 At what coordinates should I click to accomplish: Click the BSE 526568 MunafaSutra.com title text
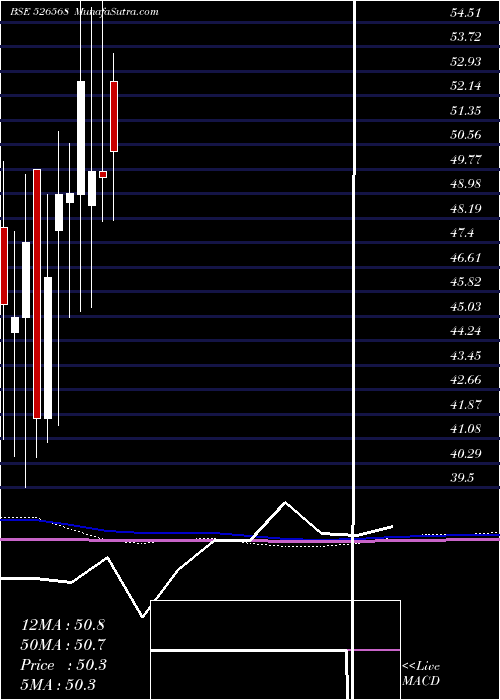tap(84, 12)
